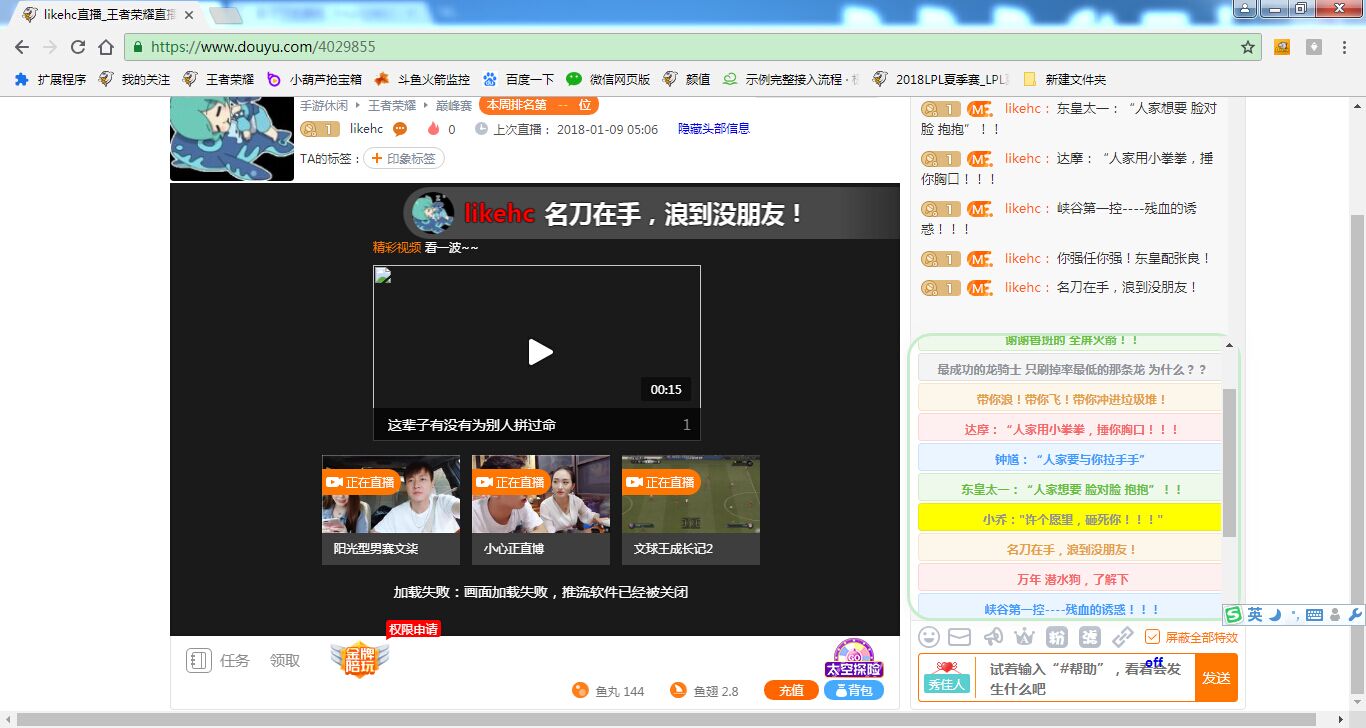Click the 手游休闲 breadcrumb
This screenshot has width=1366, height=728.
324,105
